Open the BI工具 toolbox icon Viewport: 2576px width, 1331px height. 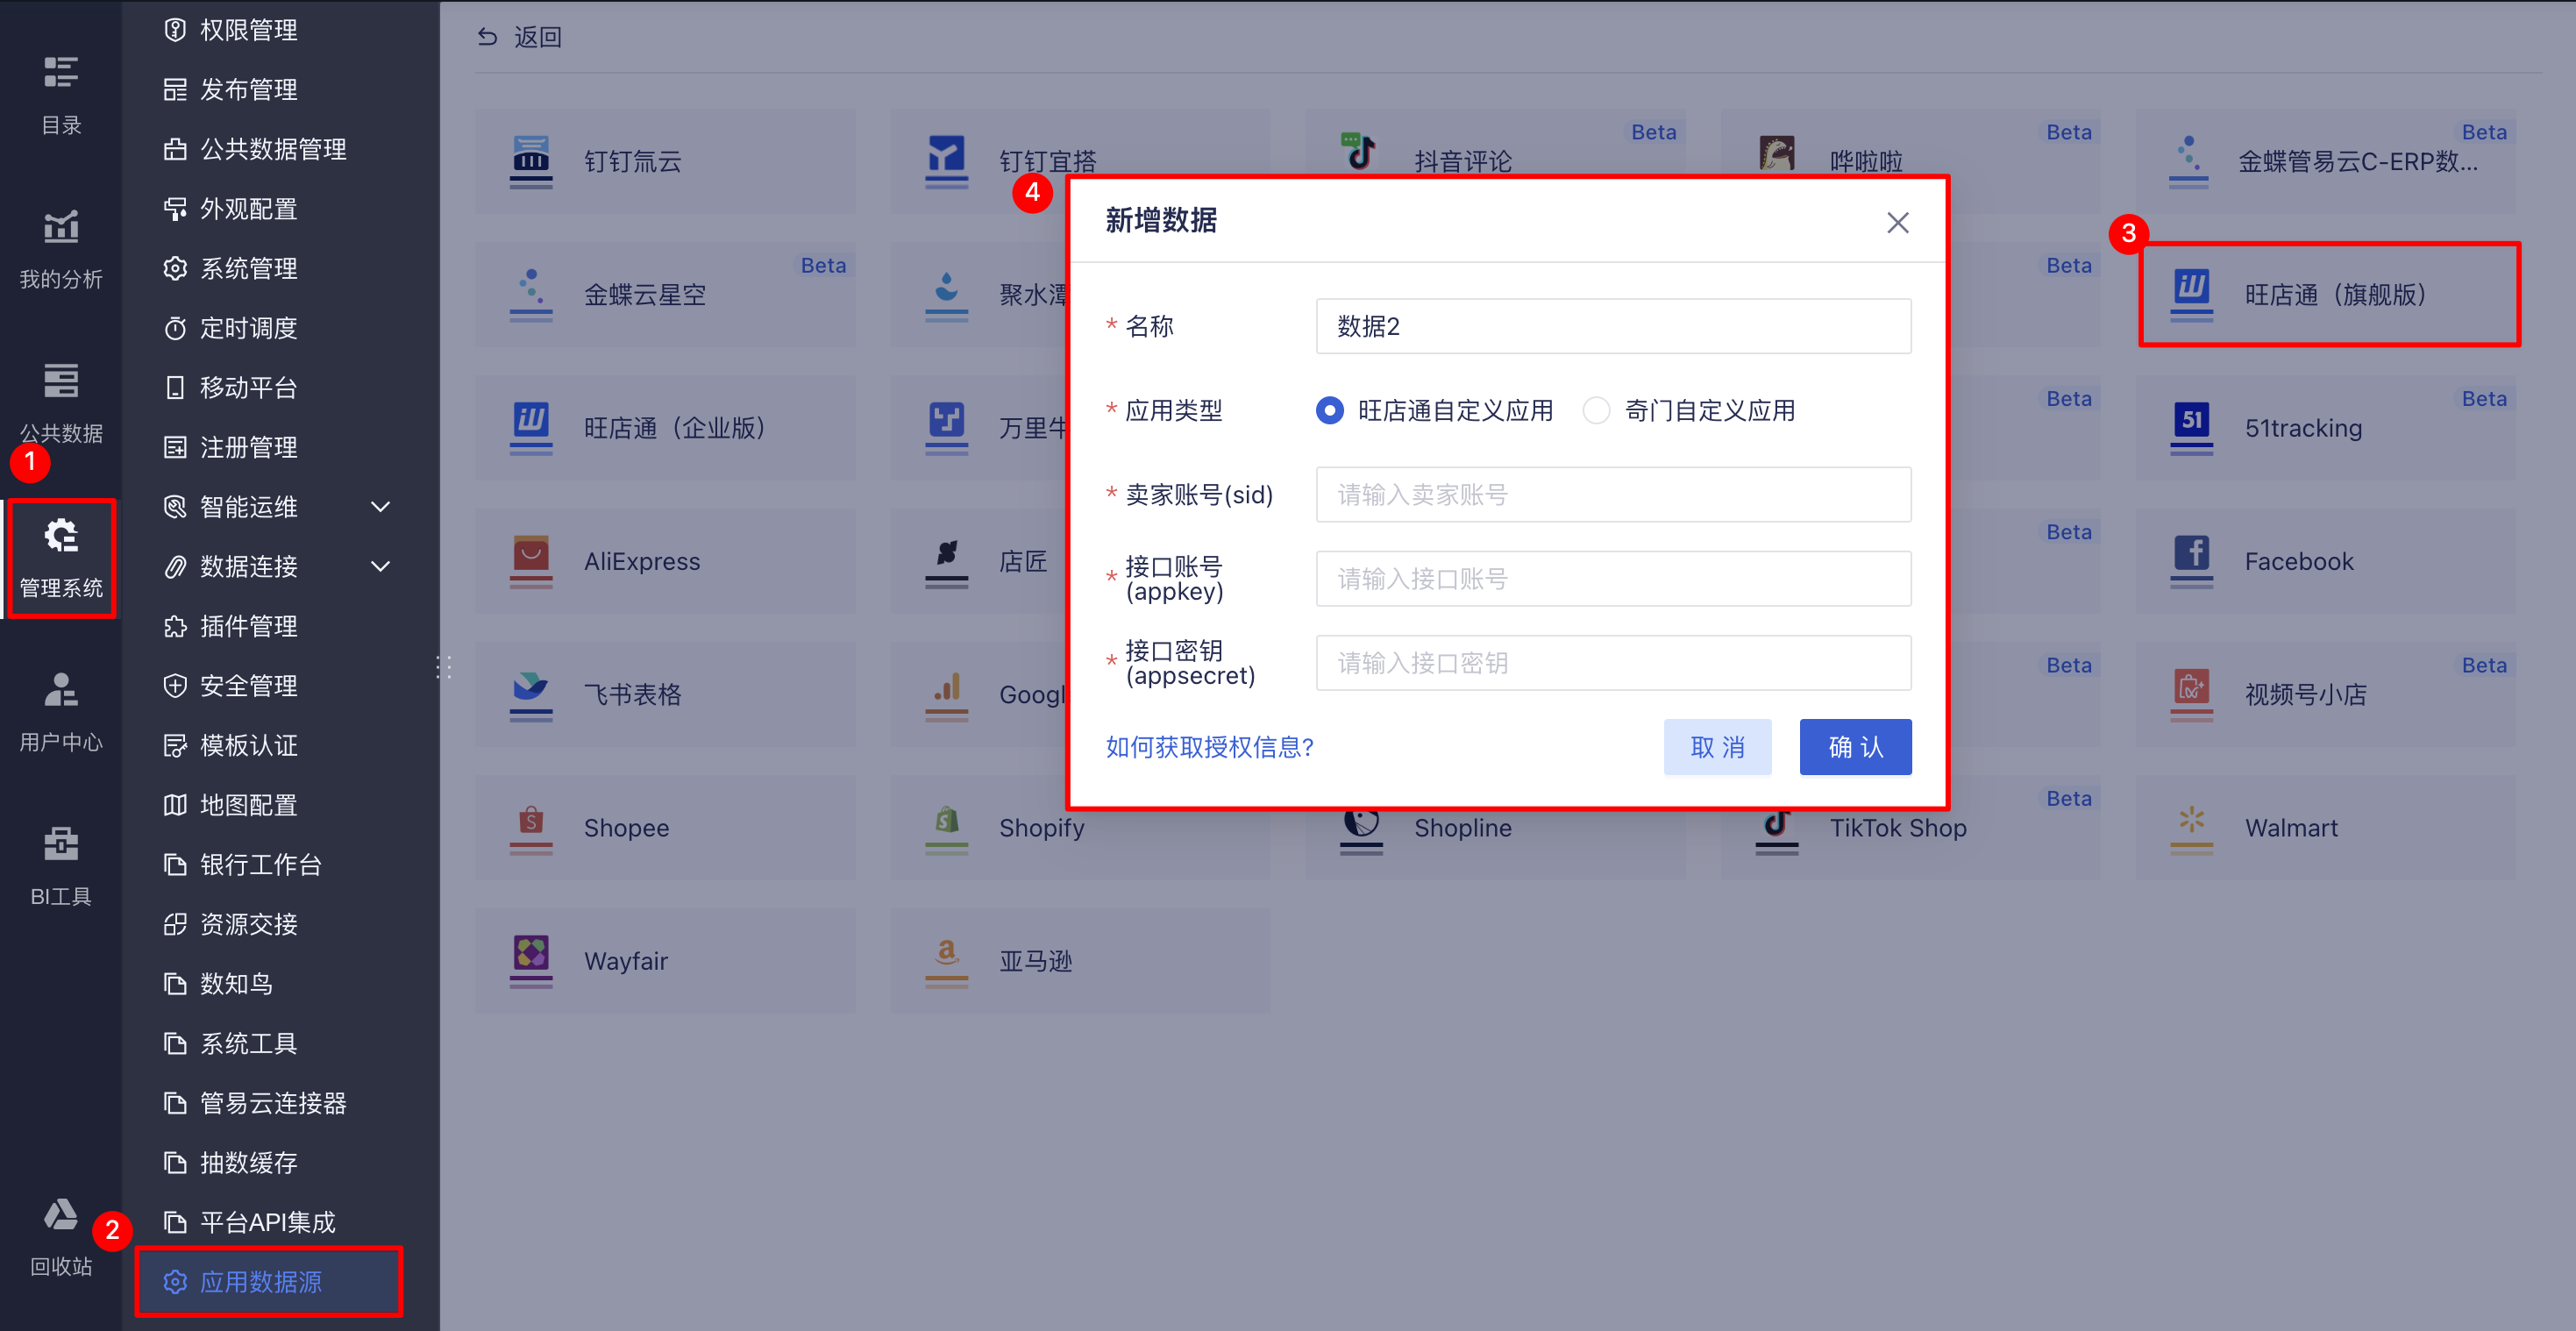61,844
